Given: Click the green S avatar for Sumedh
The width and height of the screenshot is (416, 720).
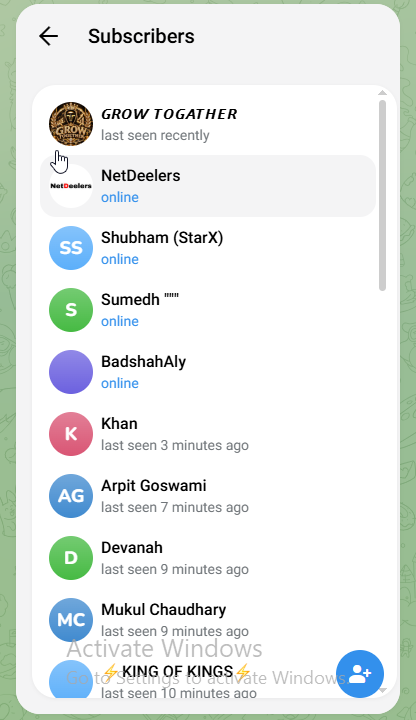Looking at the screenshot, I should coord(71,310).
